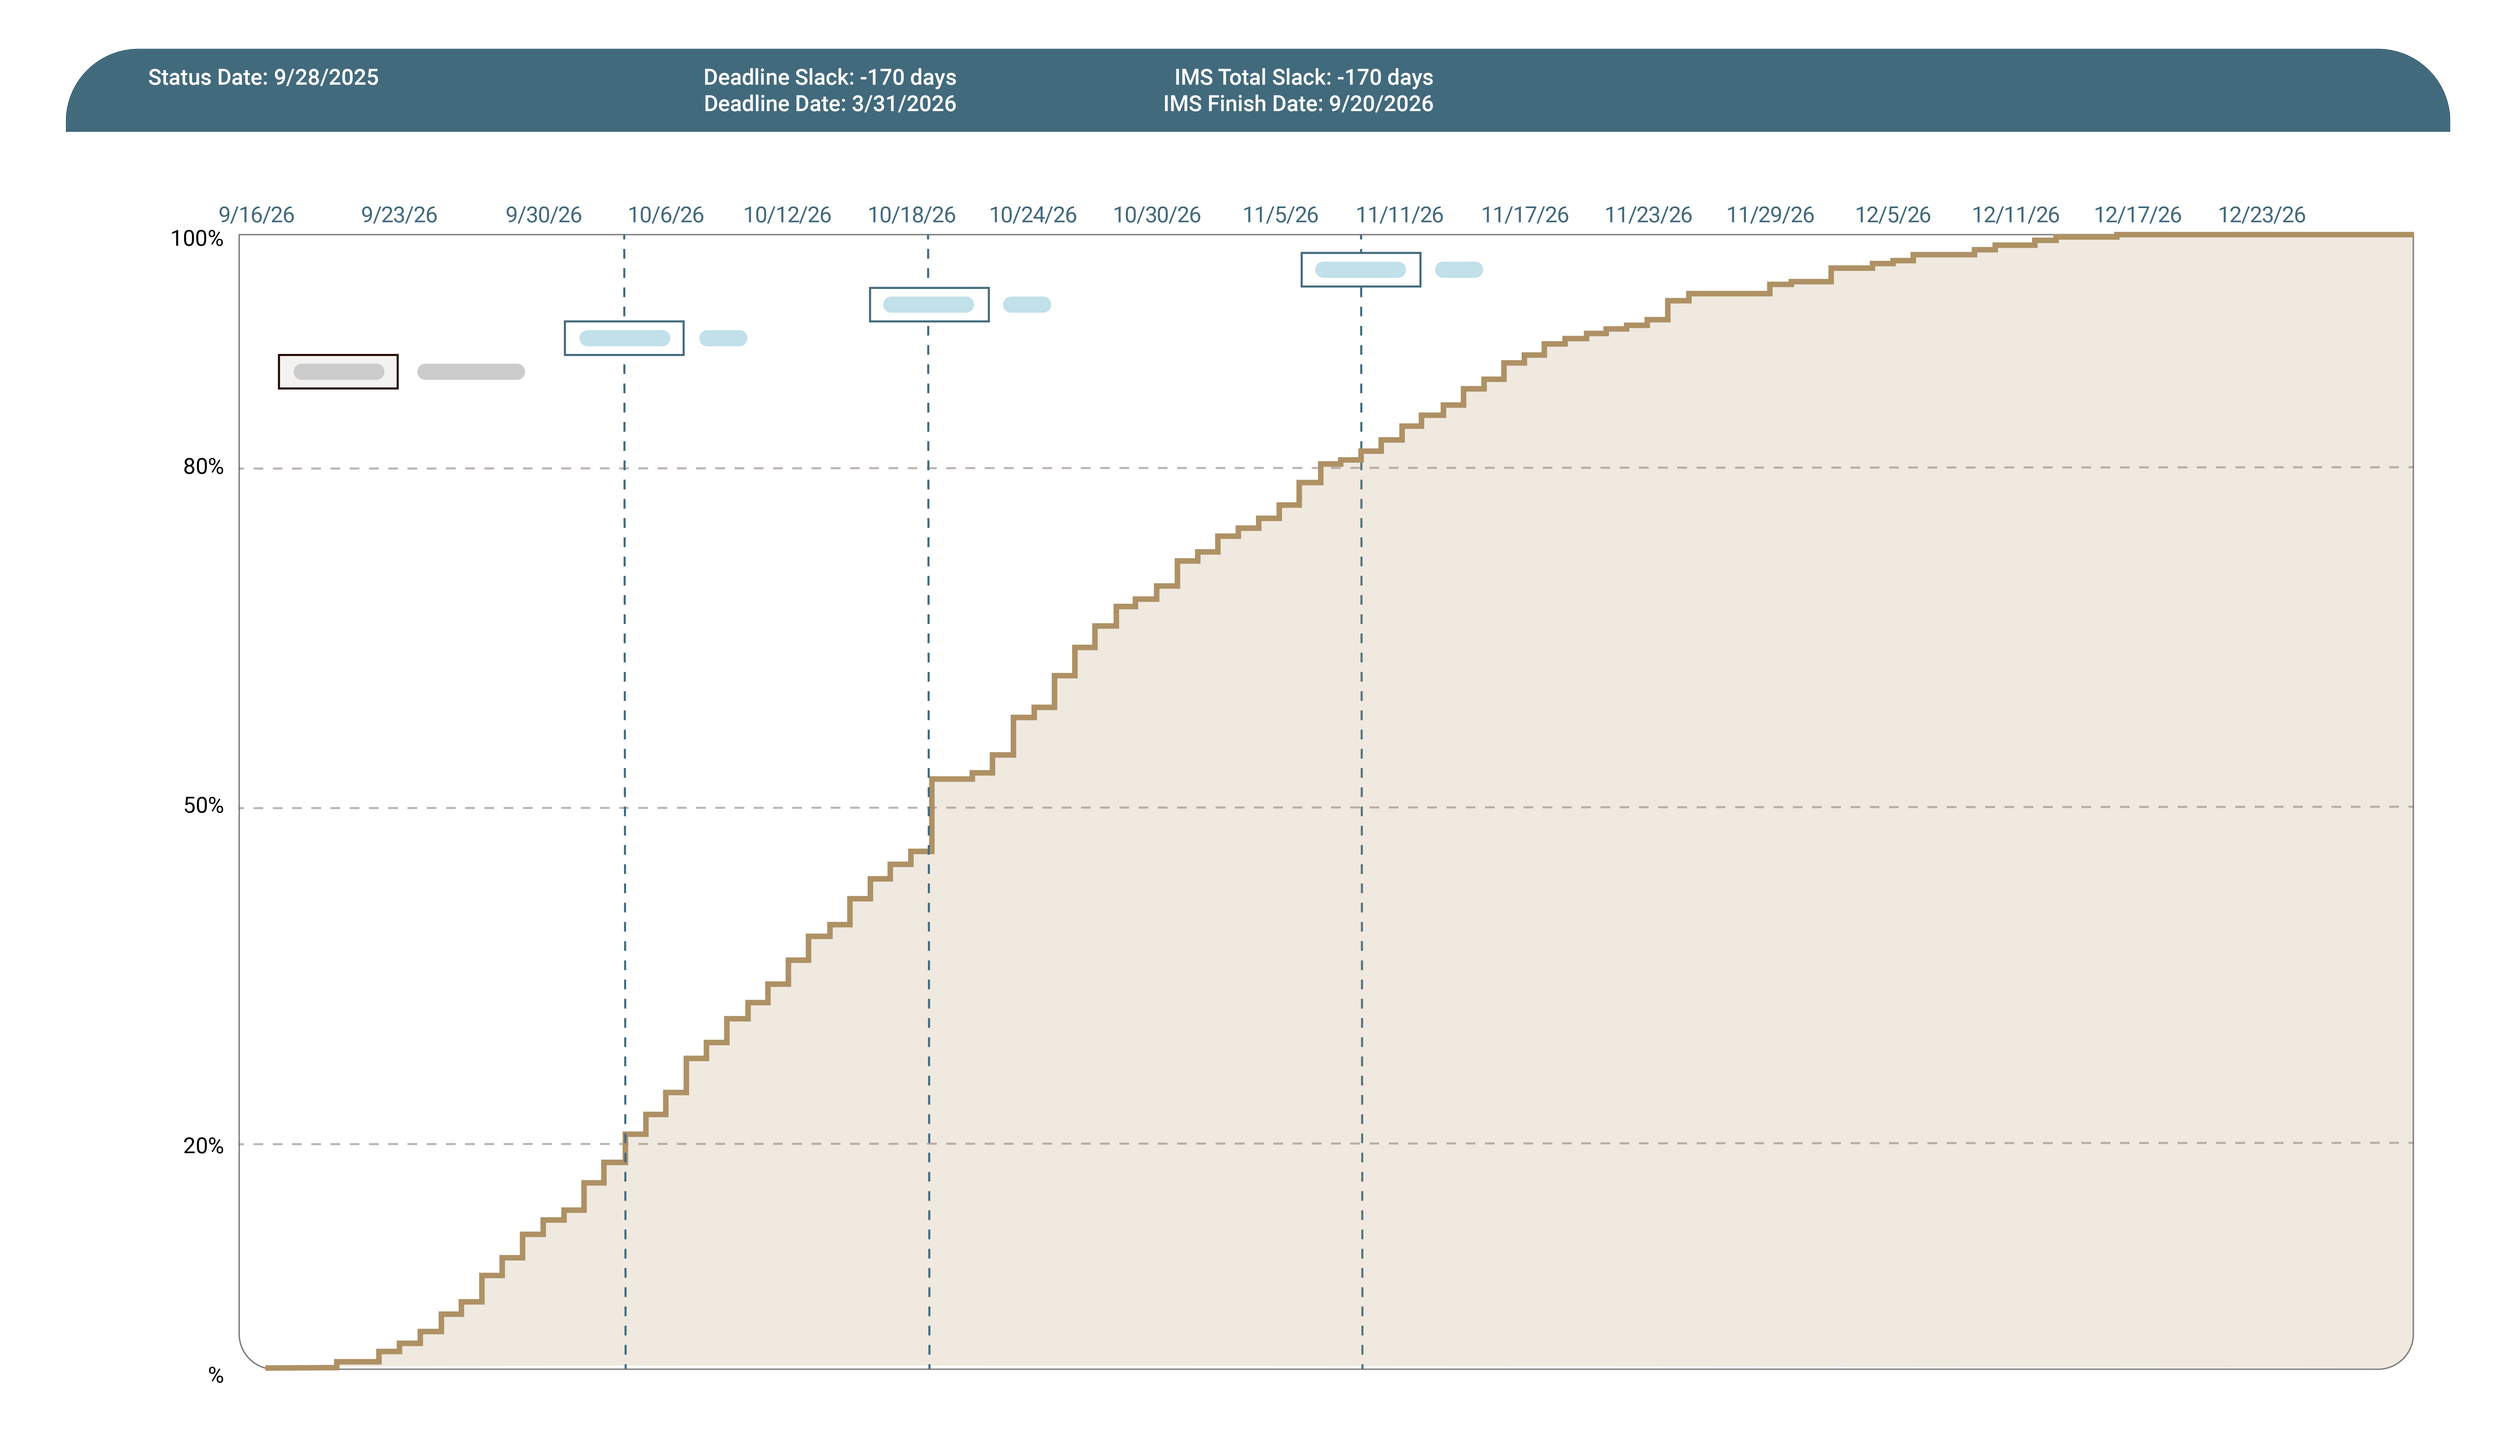The width and height of the screenshot is (2500, 1456).
Task: Click the IMS Finish Date: 9/20/2026 text
Action: click(1299, 103)
